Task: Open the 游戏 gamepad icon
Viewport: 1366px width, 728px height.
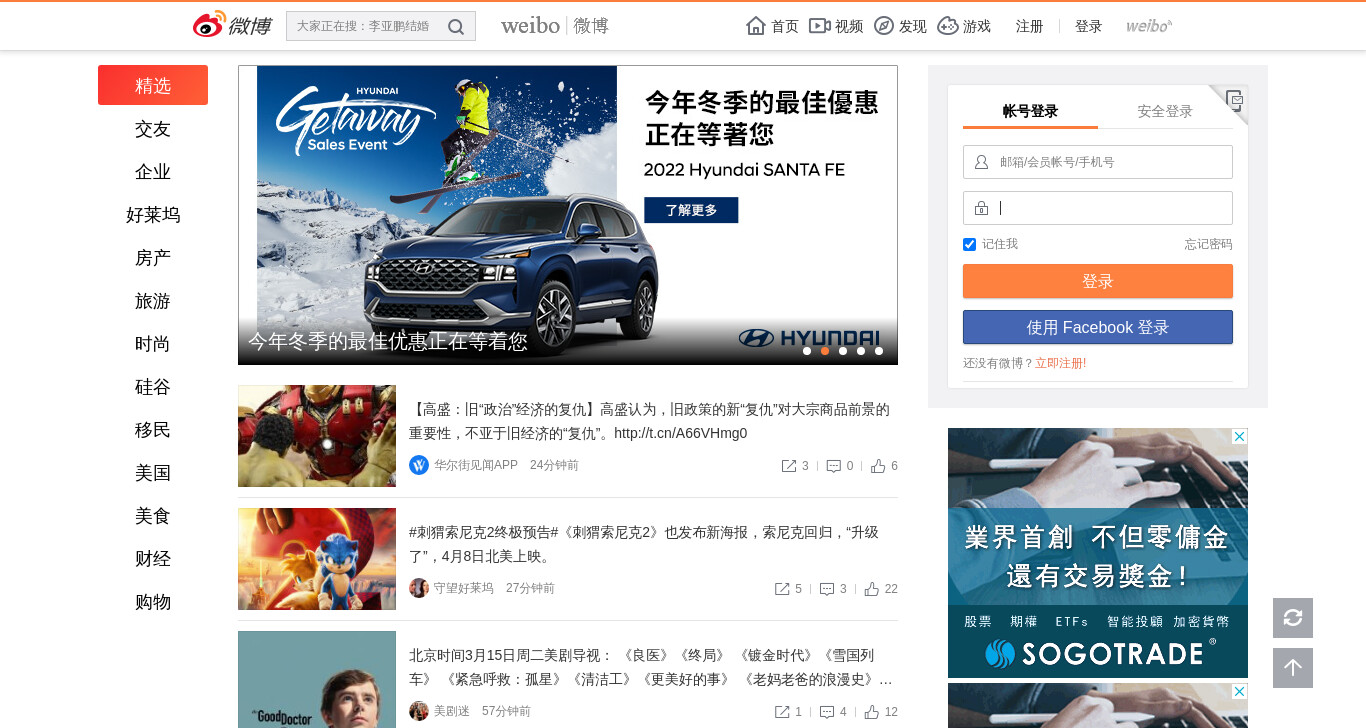Action: [948, 26]
